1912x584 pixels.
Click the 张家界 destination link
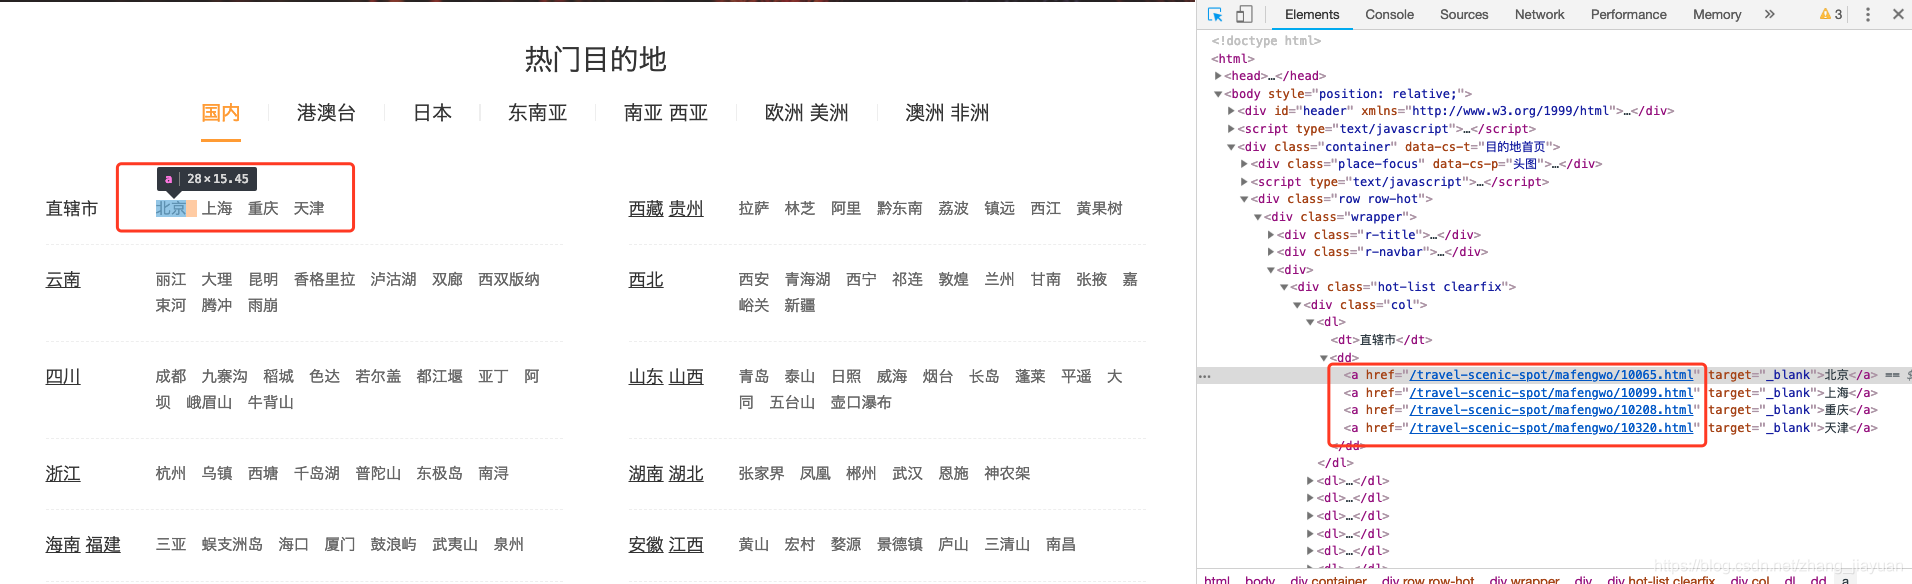(761, 473)
